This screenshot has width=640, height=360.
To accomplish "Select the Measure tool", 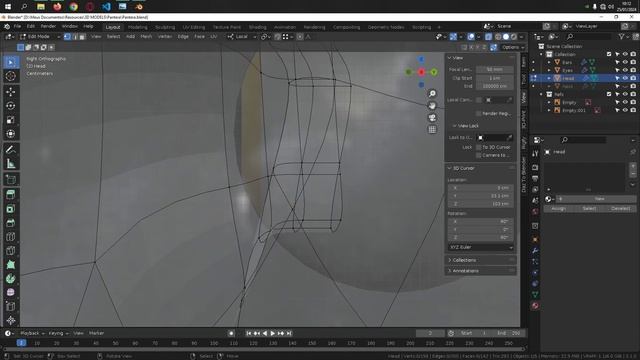I will coord(11,164).
